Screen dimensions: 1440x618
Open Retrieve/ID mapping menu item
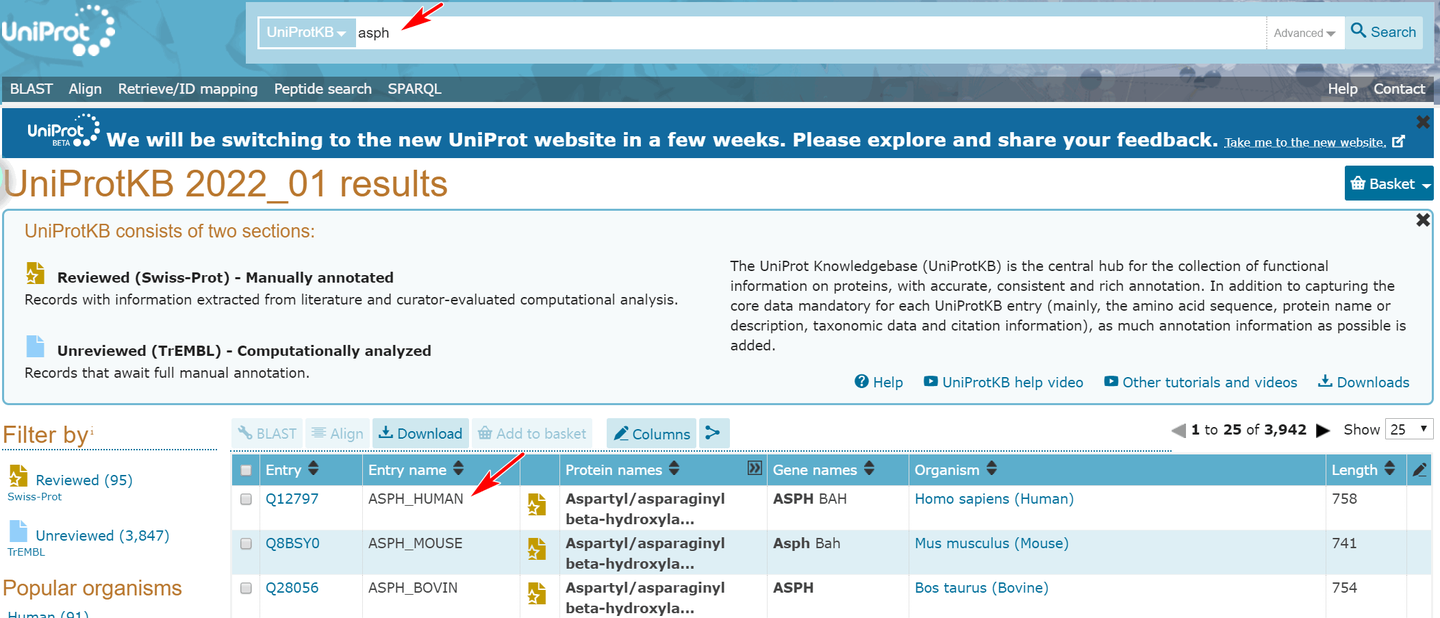[x=188, y=89]
